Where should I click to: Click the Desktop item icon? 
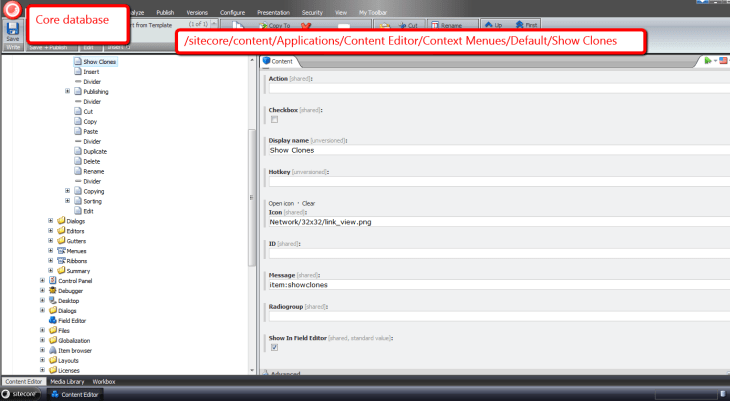53,300
